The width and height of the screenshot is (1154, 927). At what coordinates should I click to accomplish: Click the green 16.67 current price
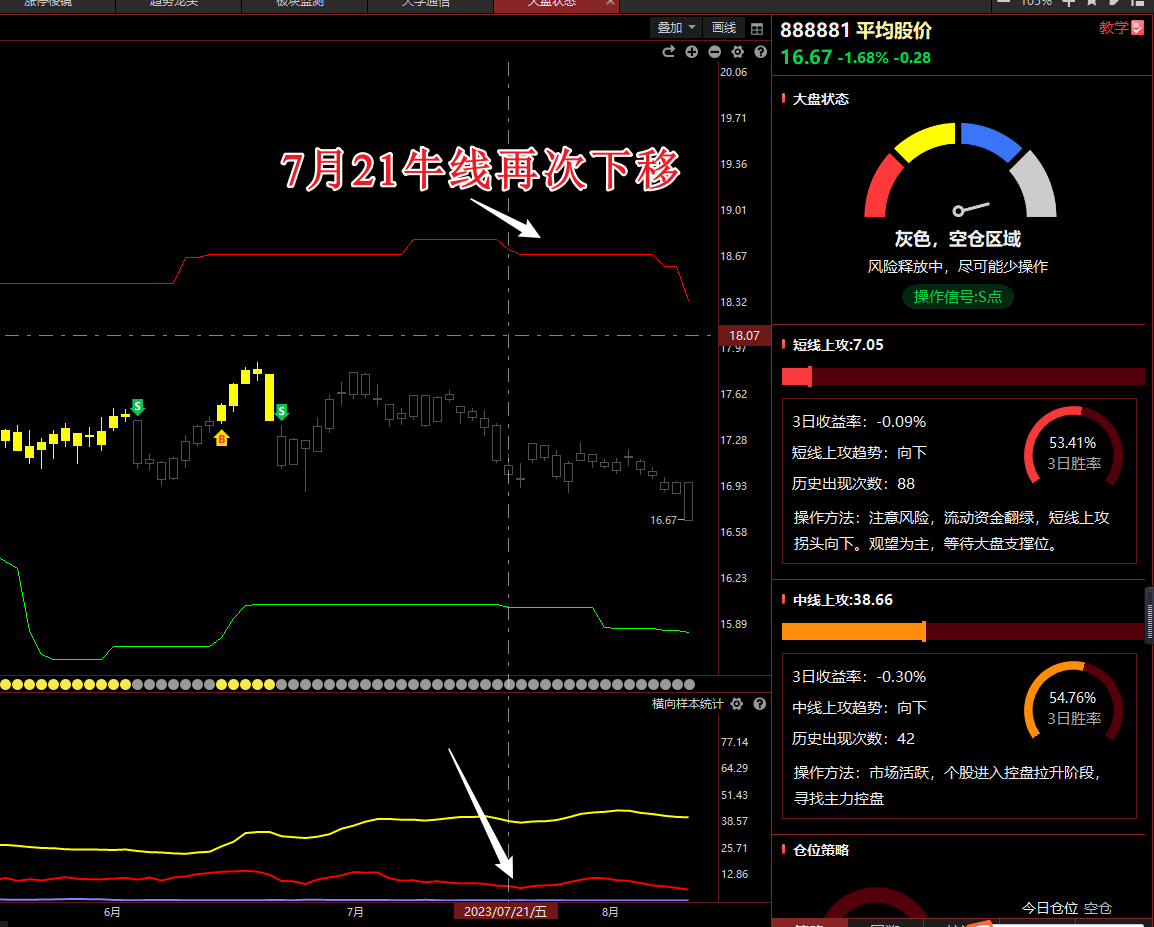pos(806,57)
